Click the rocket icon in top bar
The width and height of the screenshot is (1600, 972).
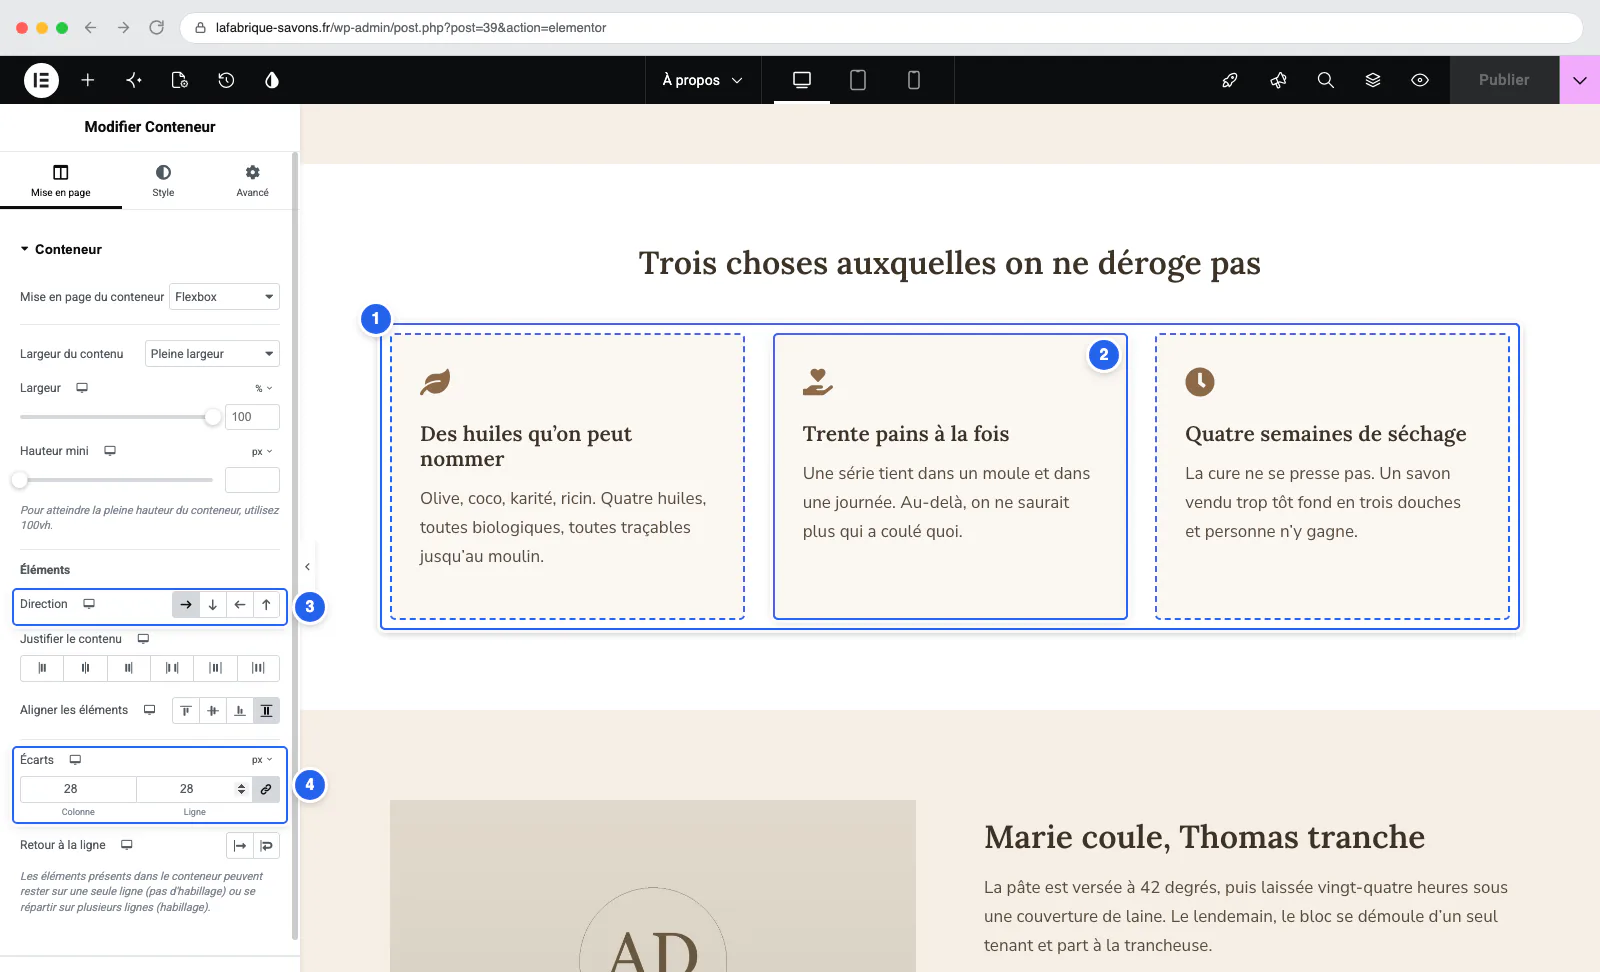click(x=1230, y=80)
